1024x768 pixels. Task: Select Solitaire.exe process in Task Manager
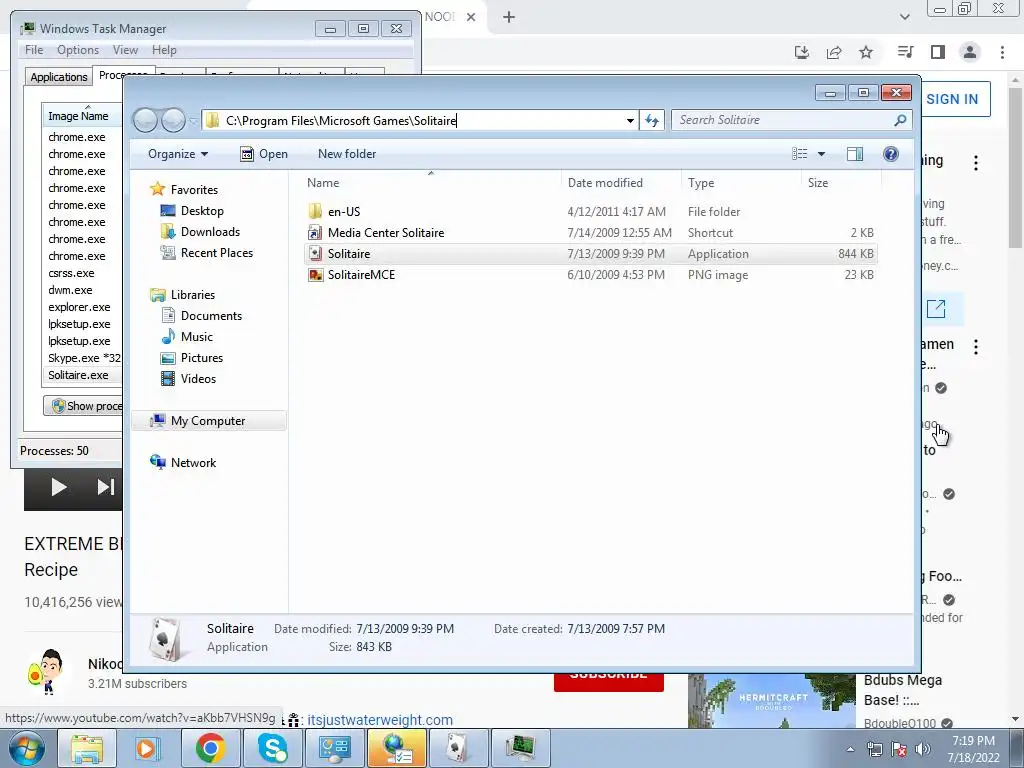click(78, 375)
